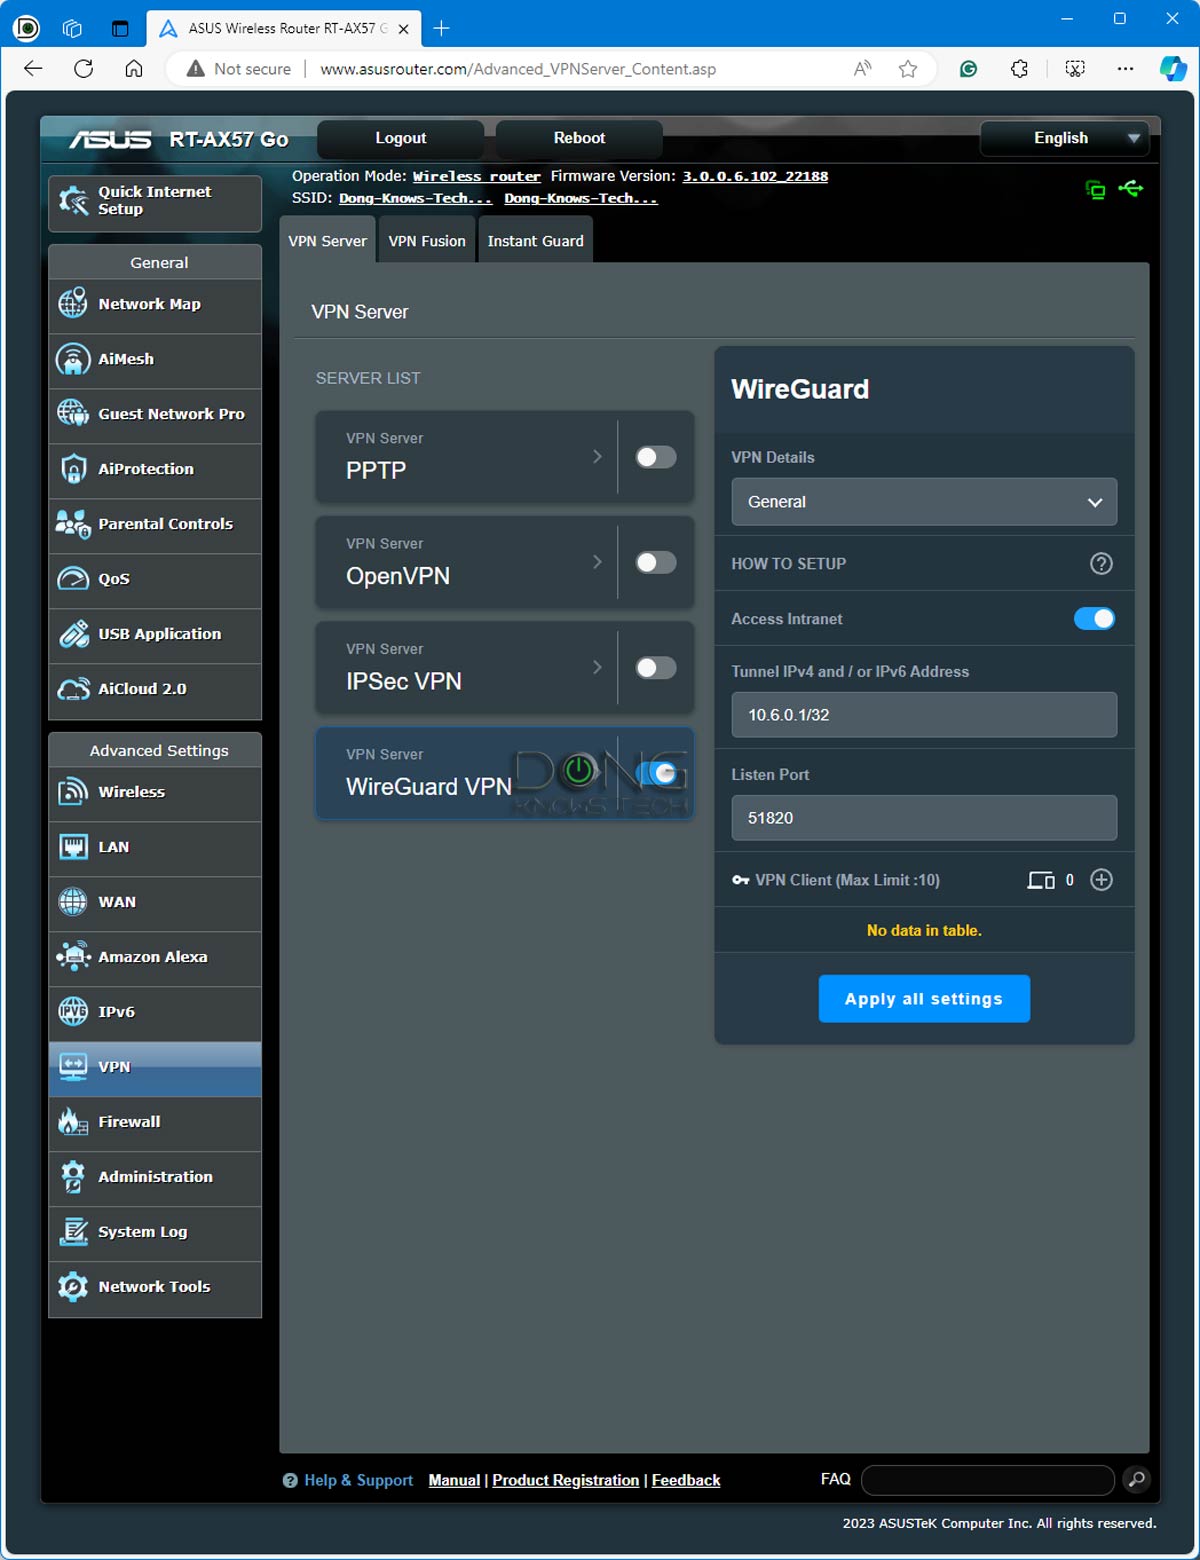Viewport: 1200px width, 1560px height.
Task: Click the second SSID link
Action: coord(580,198)
